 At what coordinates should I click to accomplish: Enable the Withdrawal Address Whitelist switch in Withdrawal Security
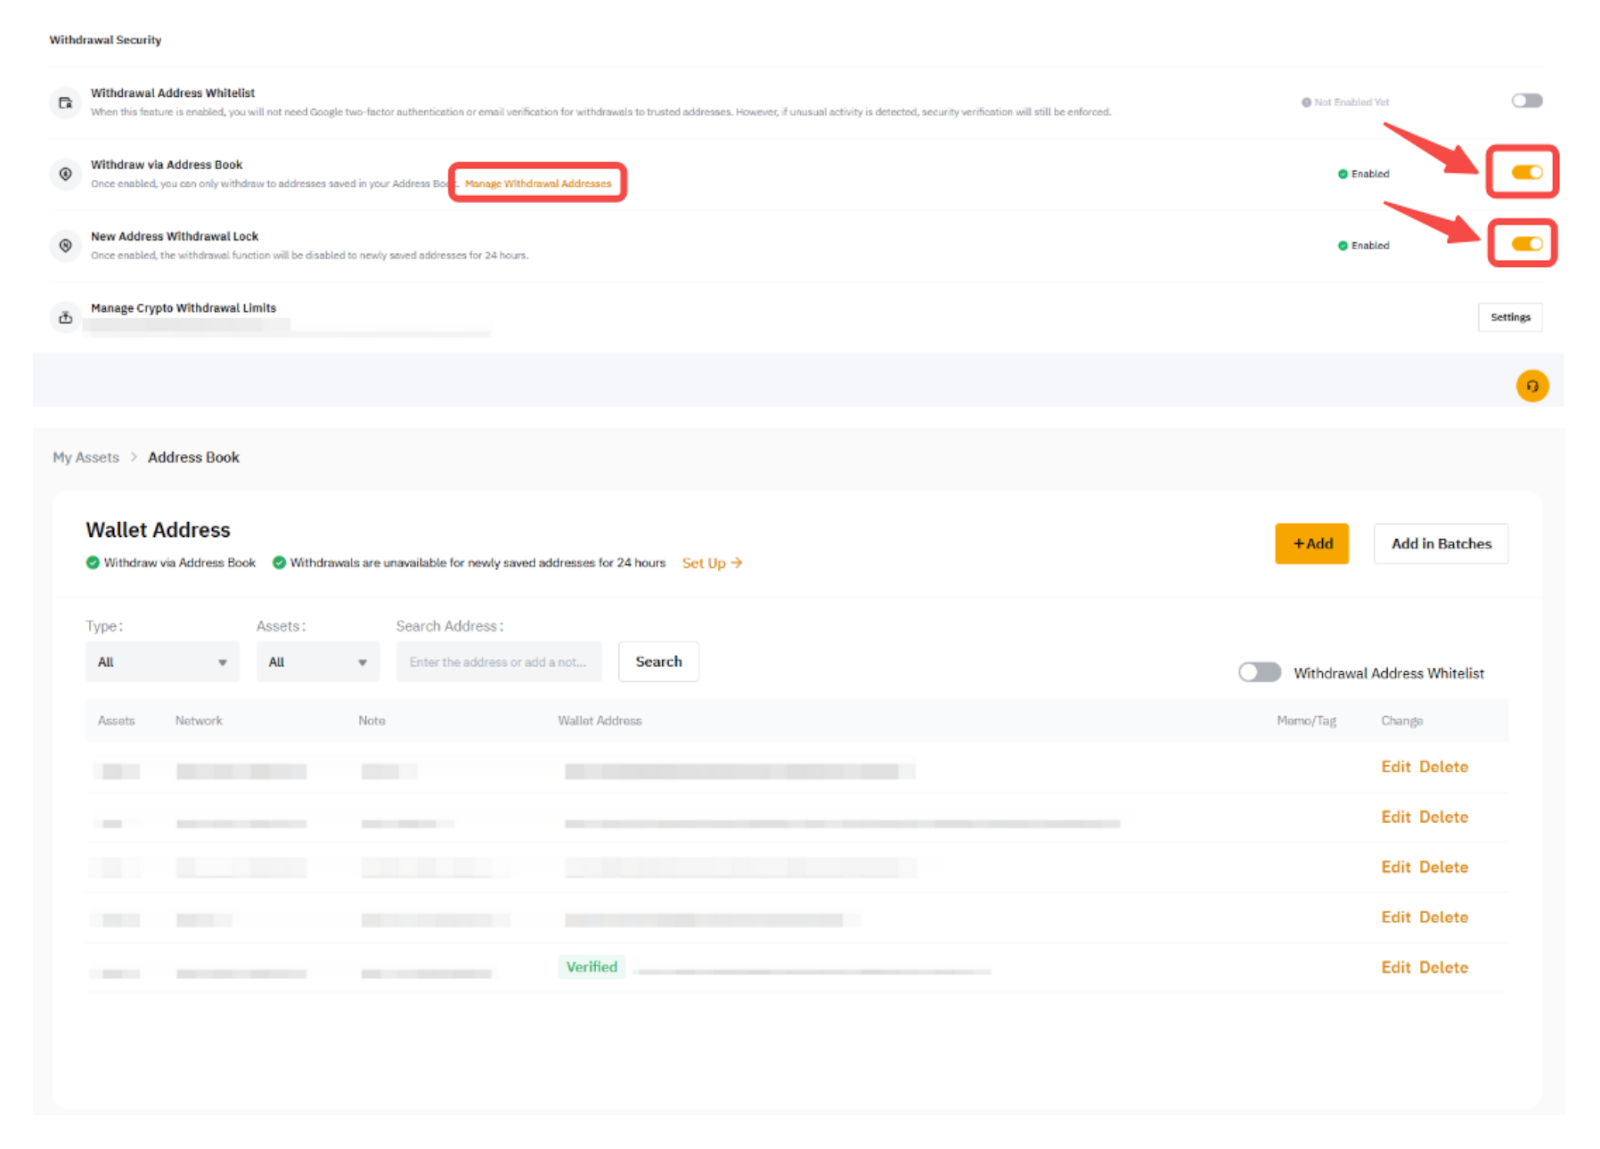(1527, 101)
